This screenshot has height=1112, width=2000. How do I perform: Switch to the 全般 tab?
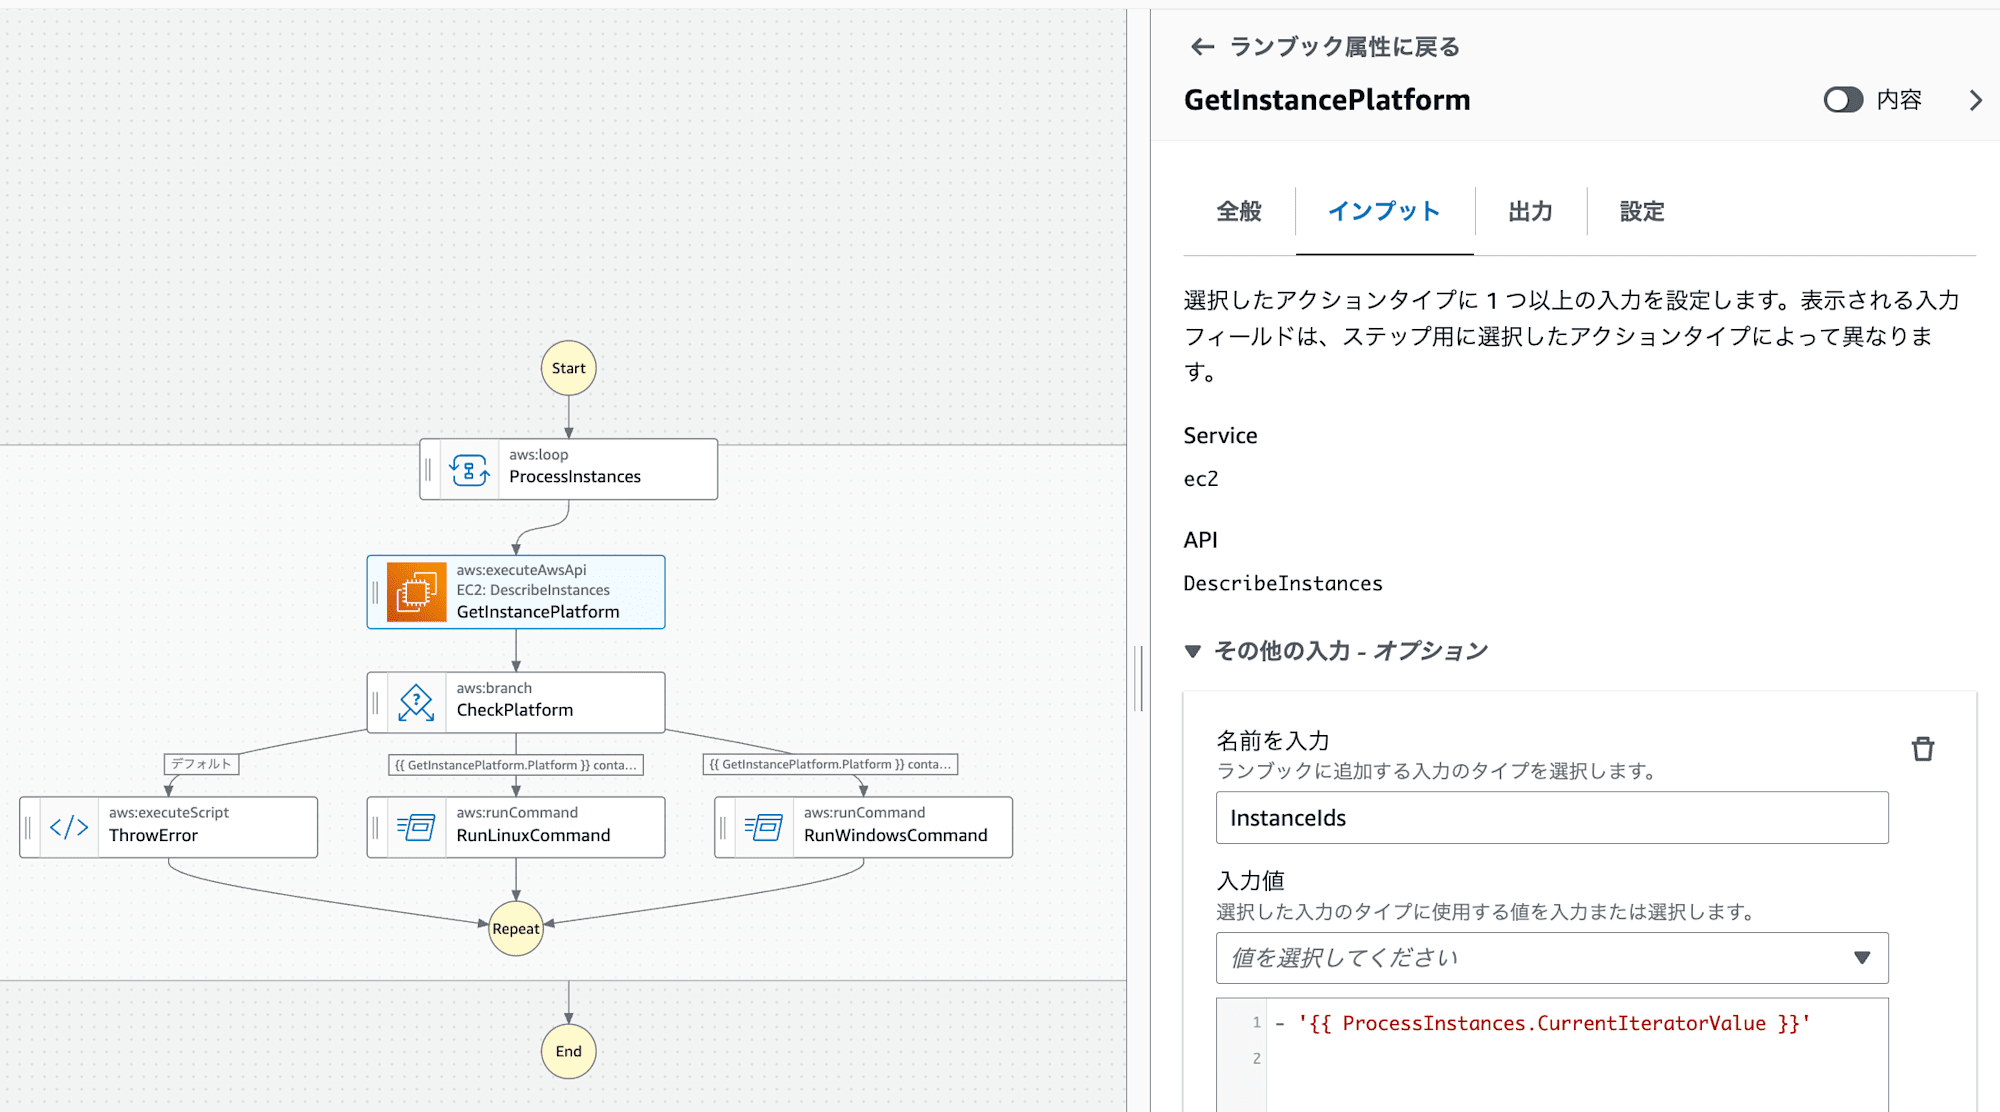[x=1239, y=211]
